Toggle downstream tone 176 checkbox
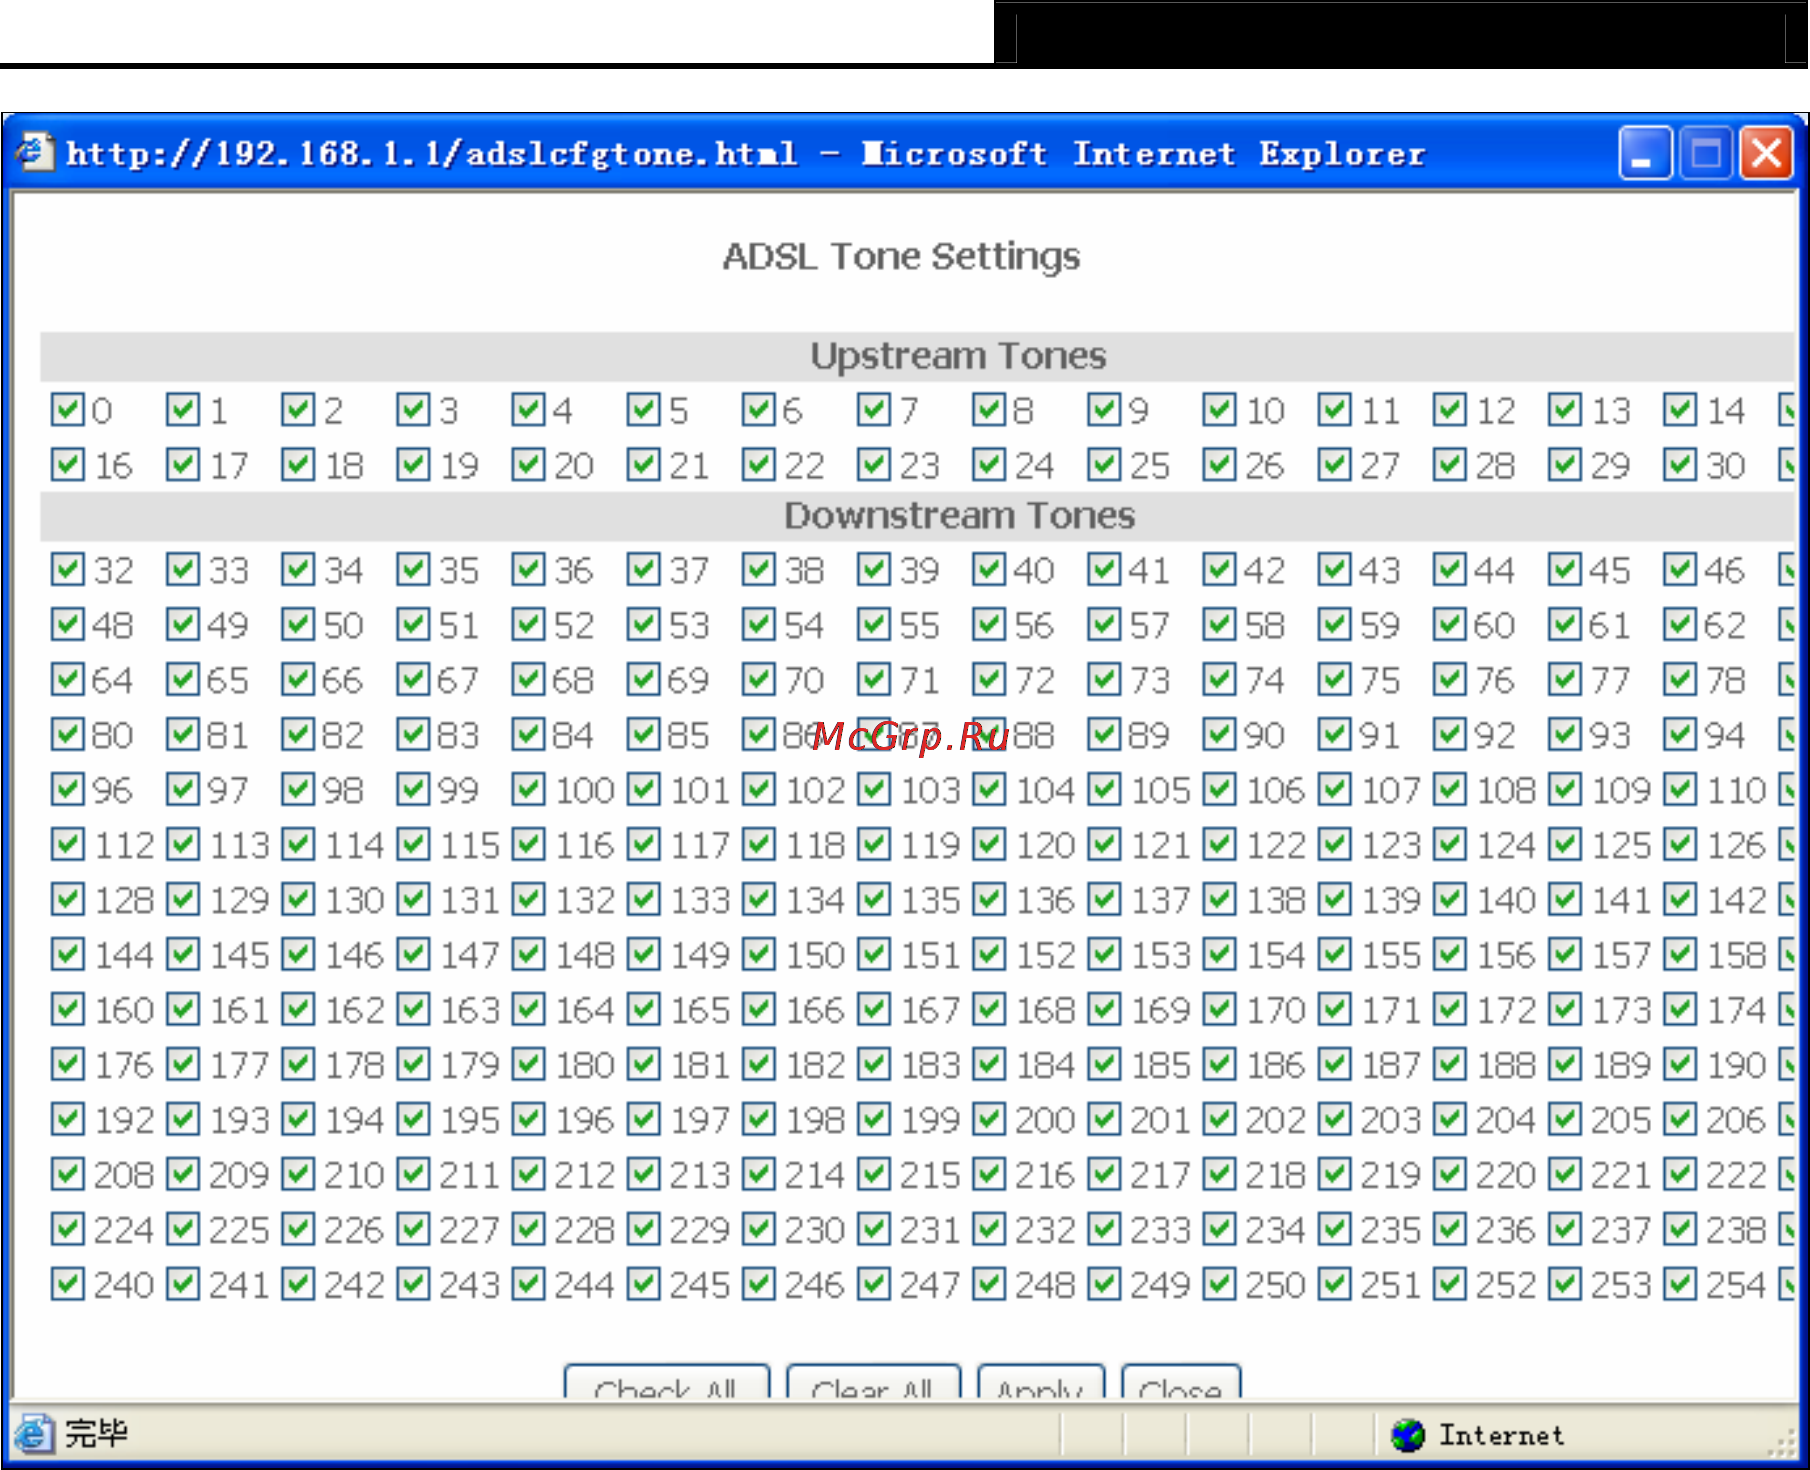The image size is (1810, 1470). coord(68,1064)
